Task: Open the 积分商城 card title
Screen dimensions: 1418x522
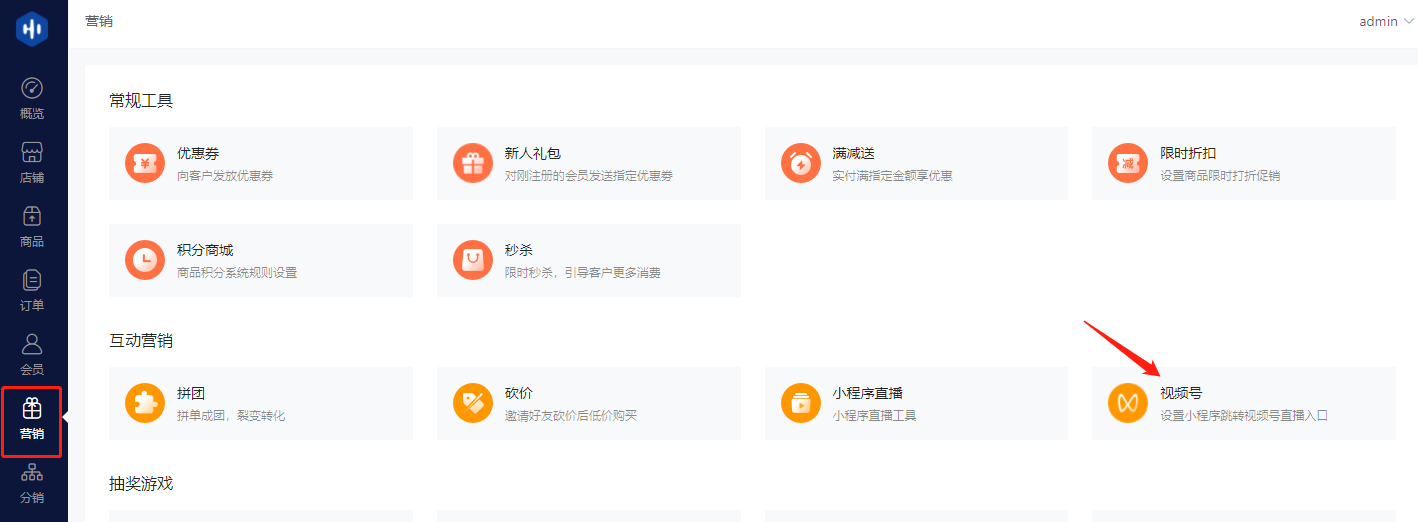Action: tap(205, 250)
